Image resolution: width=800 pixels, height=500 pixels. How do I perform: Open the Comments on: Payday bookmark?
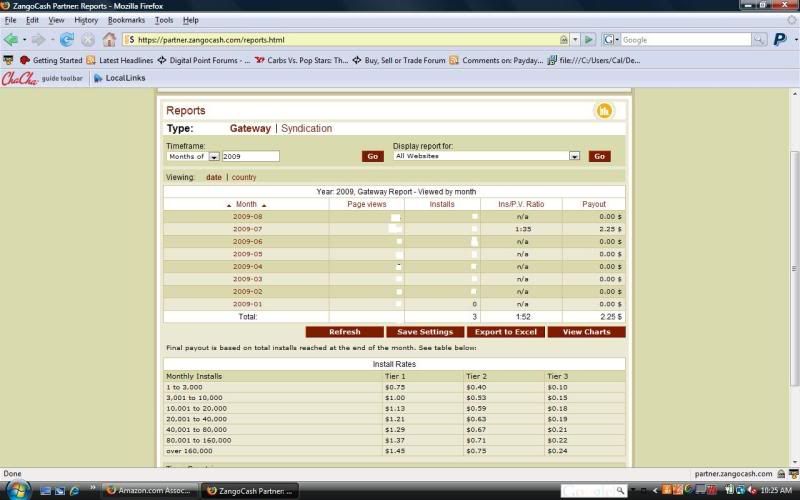coord(496,60)
